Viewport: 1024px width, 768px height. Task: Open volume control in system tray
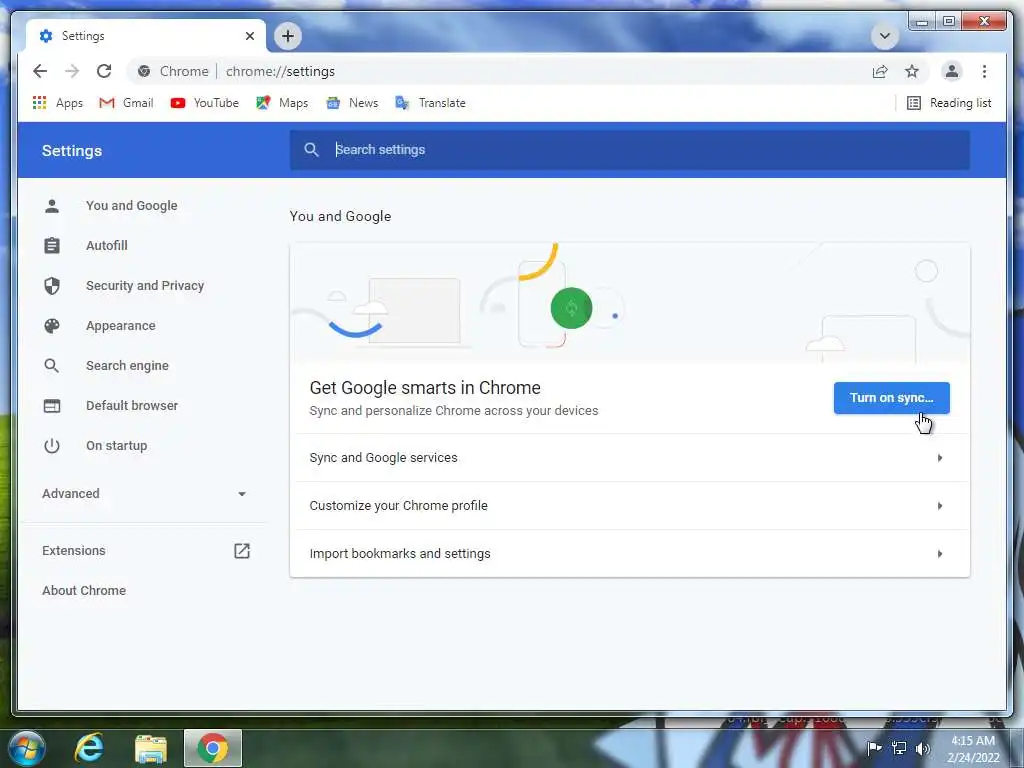pos(922,748)
